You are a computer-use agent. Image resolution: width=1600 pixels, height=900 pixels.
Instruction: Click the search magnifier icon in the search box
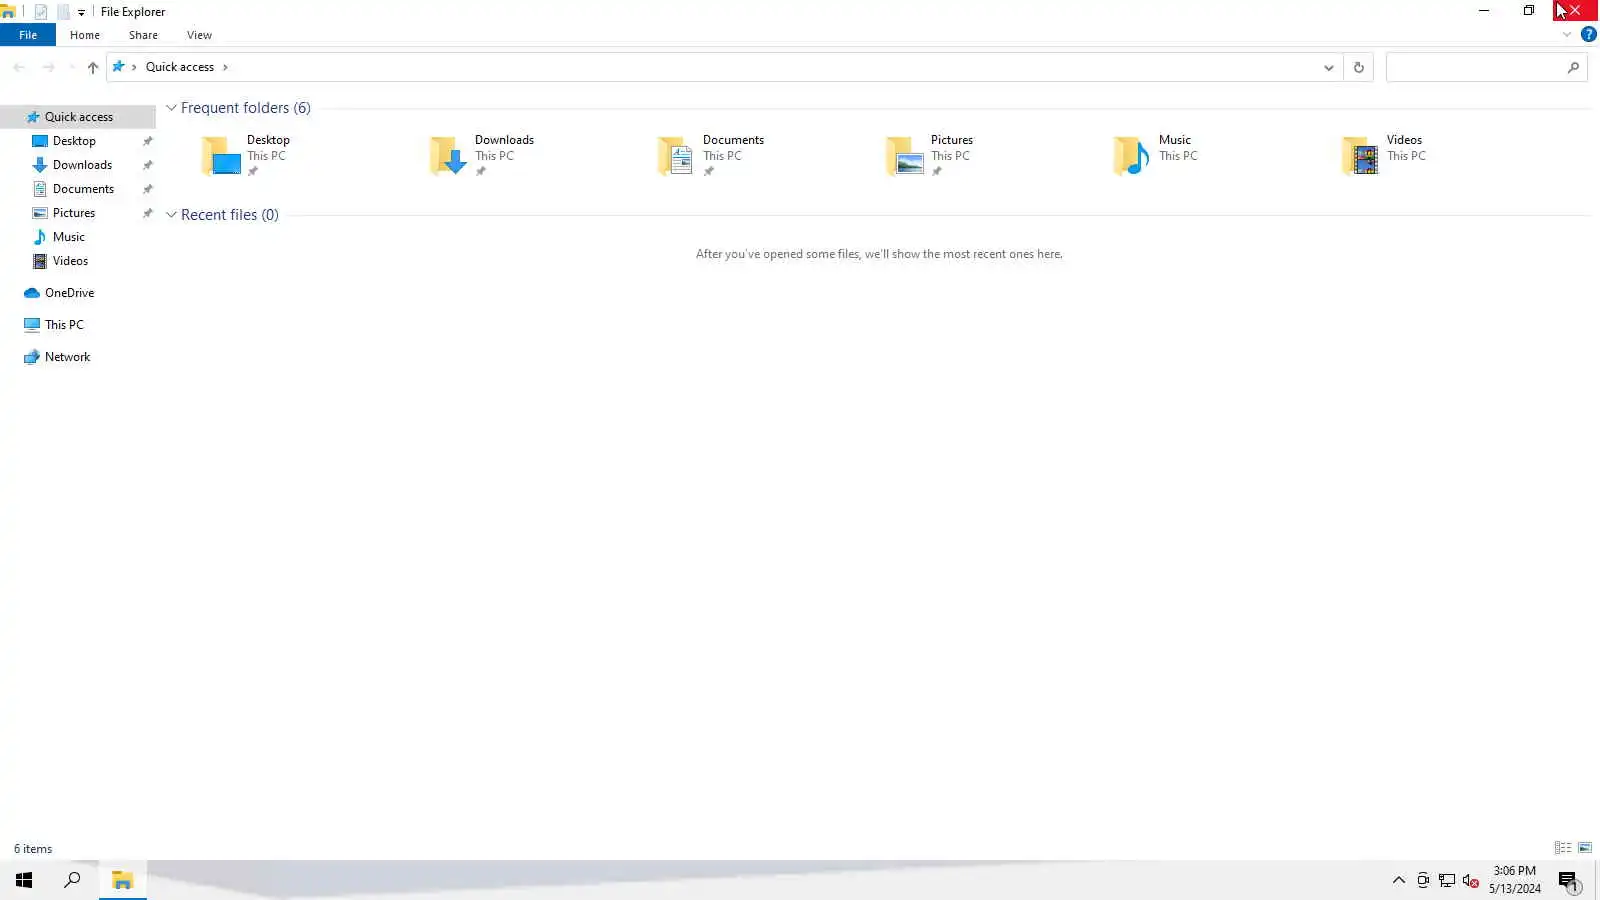tap(1573, 67)
